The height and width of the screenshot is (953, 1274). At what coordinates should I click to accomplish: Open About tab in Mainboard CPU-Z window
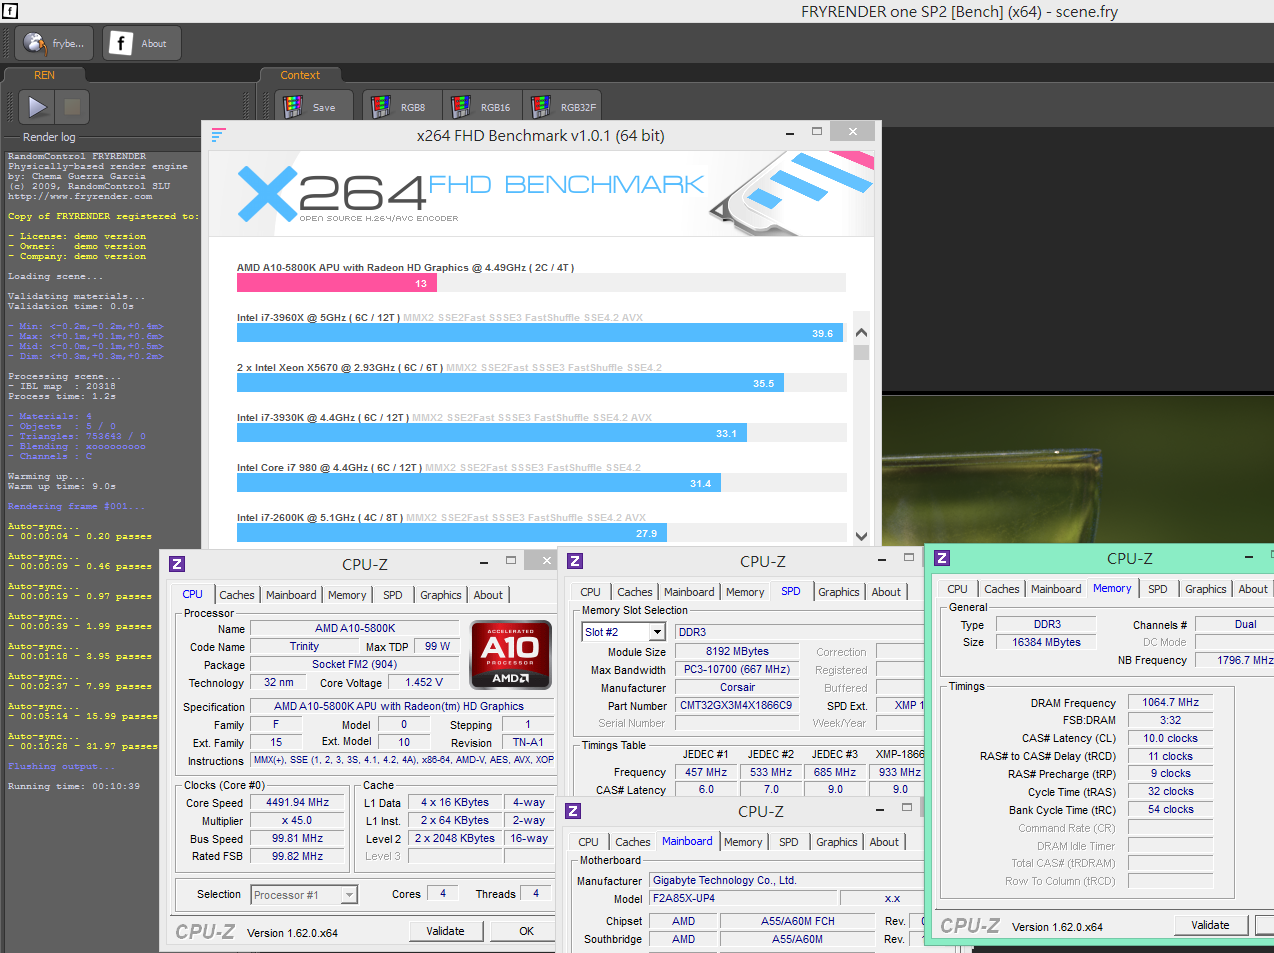click(884, 842)
